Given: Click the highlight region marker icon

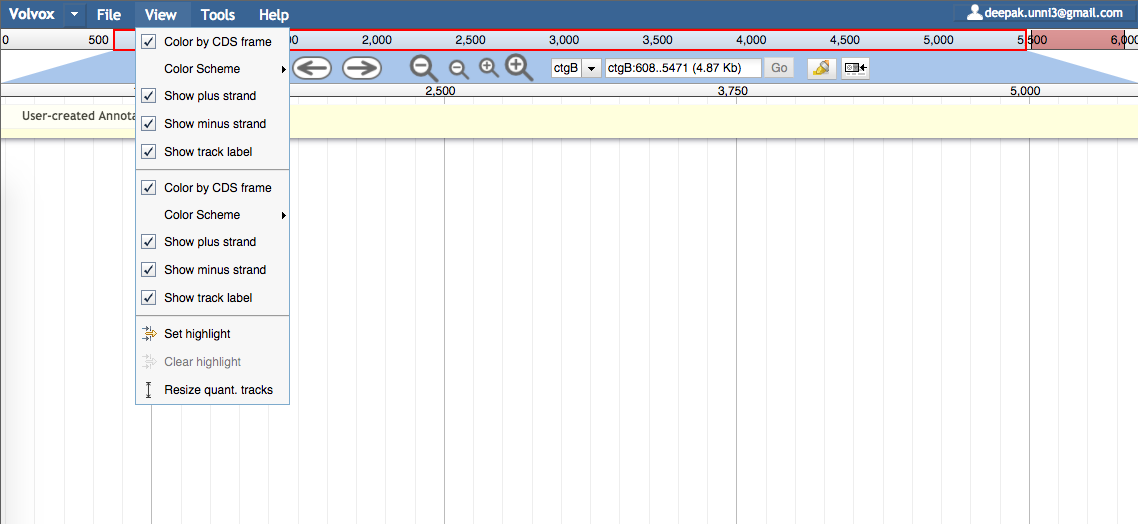Looking at the screenshot, I should click(822, 68).
